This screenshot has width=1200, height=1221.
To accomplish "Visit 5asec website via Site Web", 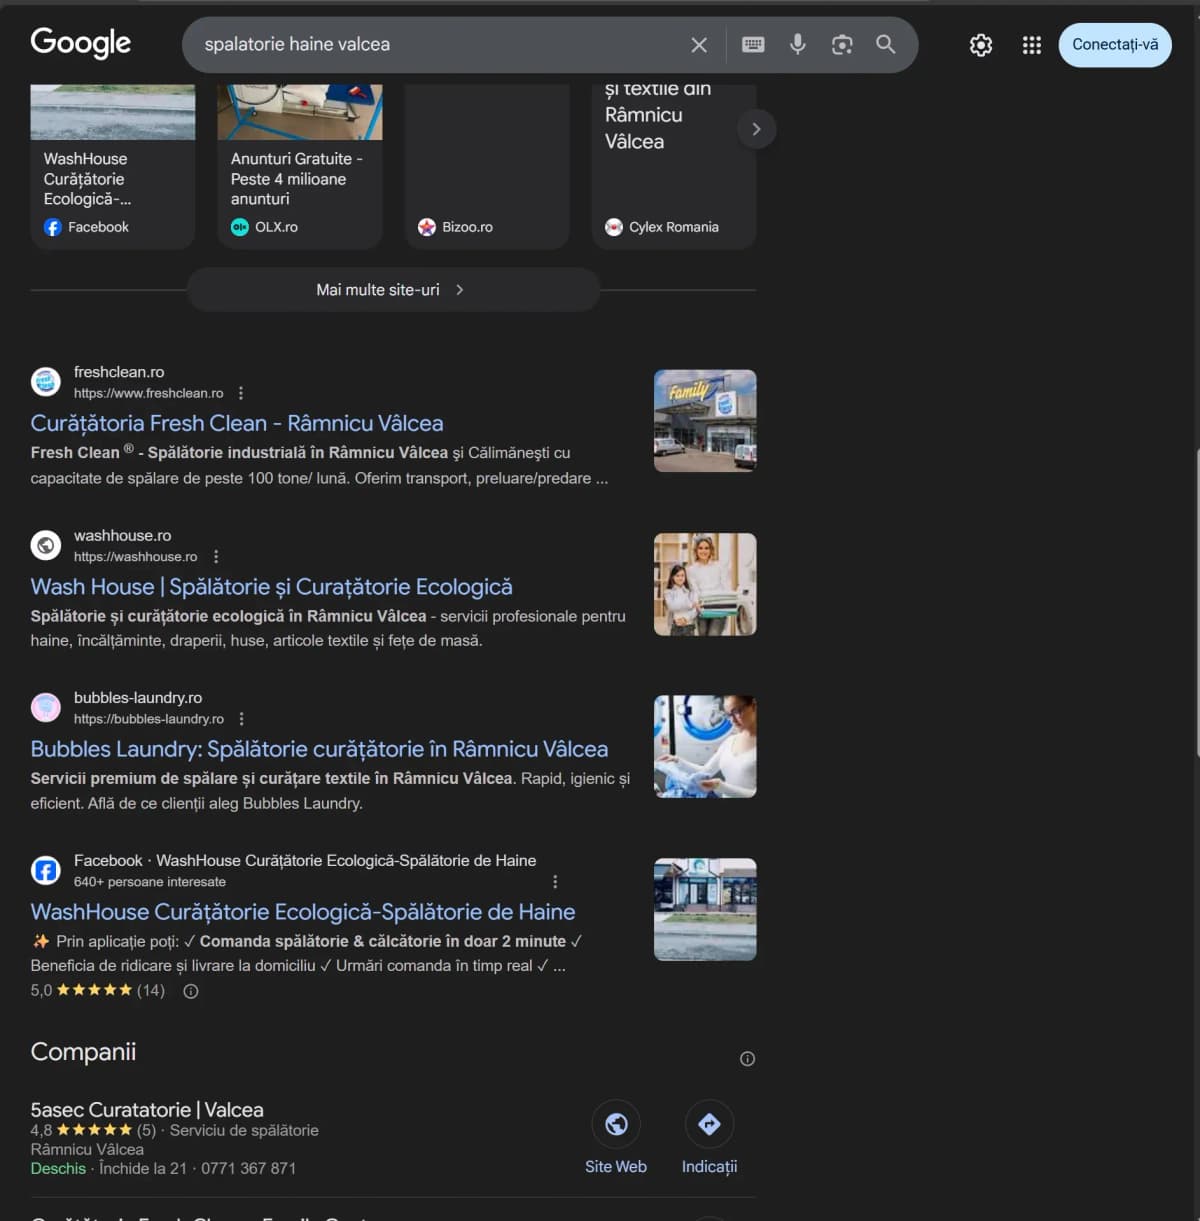I will coord(616,1125).
